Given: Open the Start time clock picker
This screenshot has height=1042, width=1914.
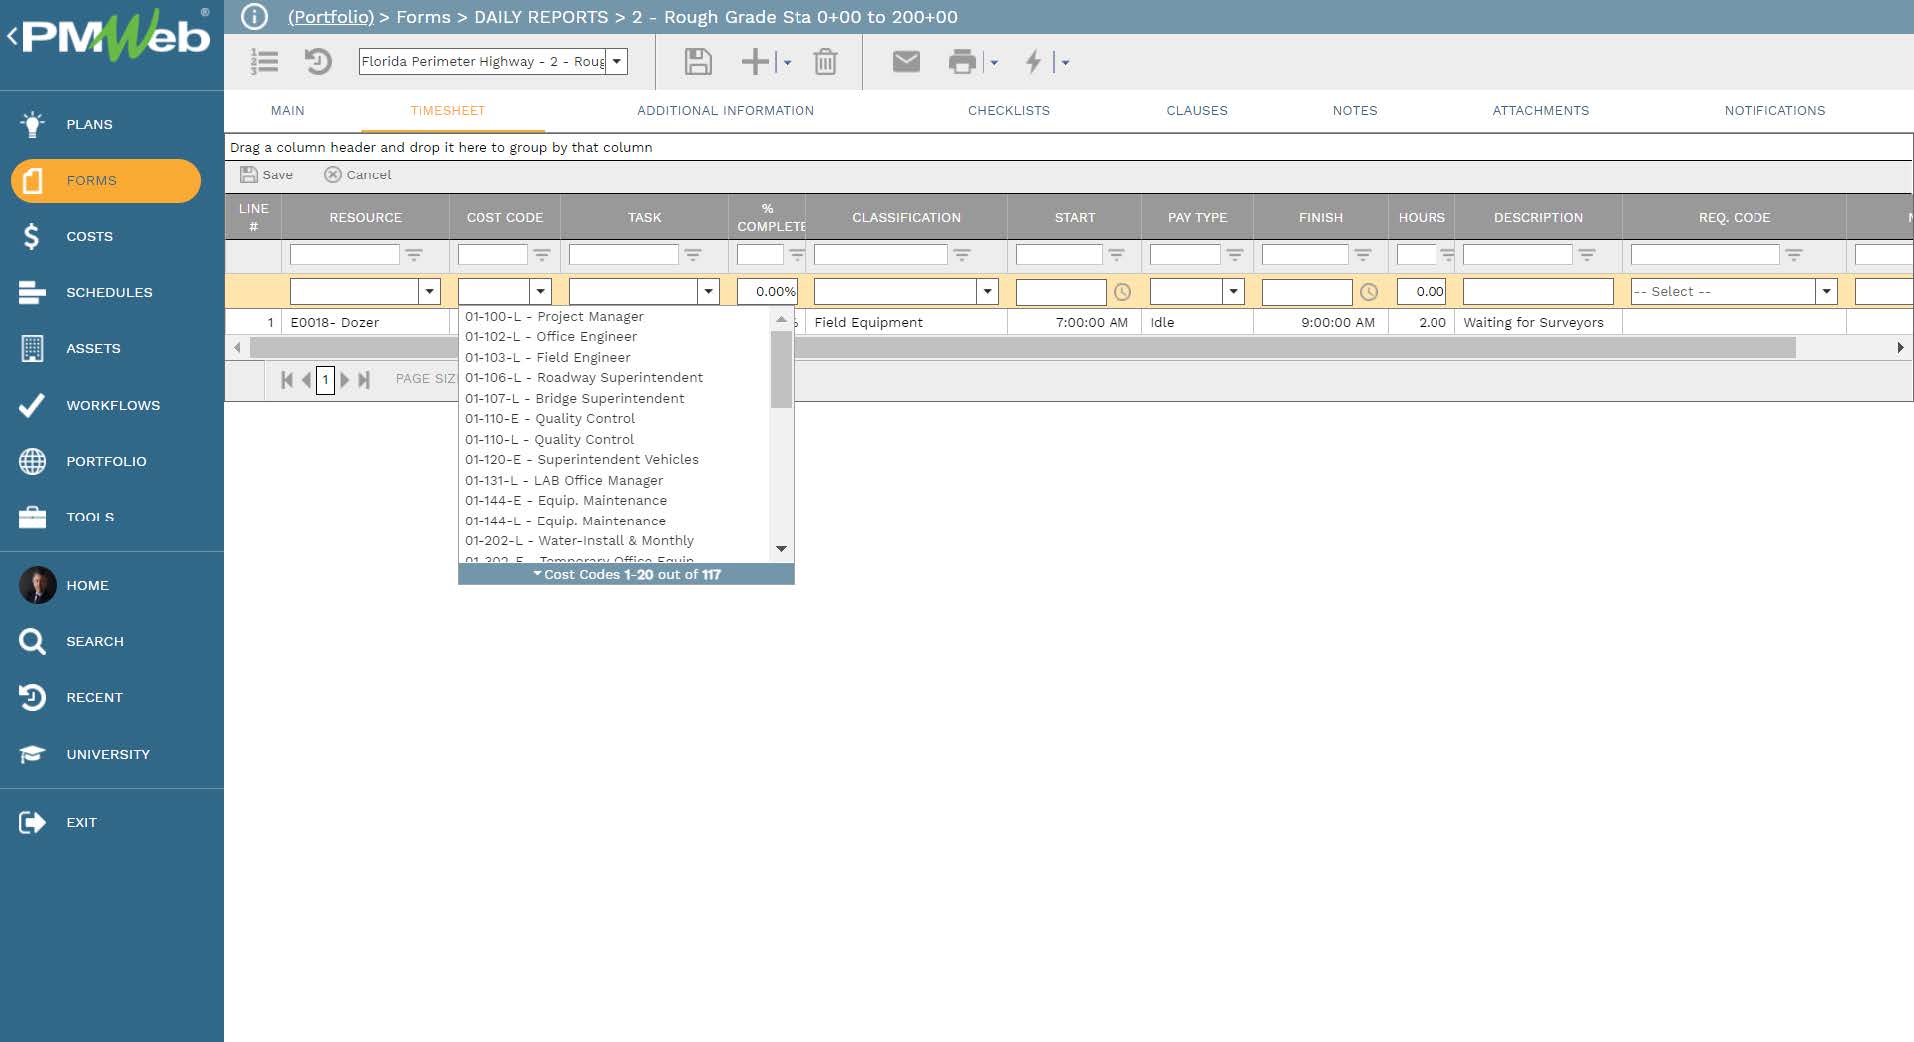Looking at the screenshot, I should [x=1122, y=293].
